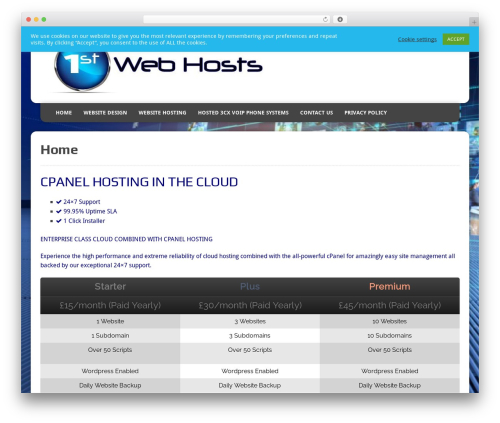Select the Premium plan header
500x423 pixels.
pyautogui.click(x=390, y=286)
